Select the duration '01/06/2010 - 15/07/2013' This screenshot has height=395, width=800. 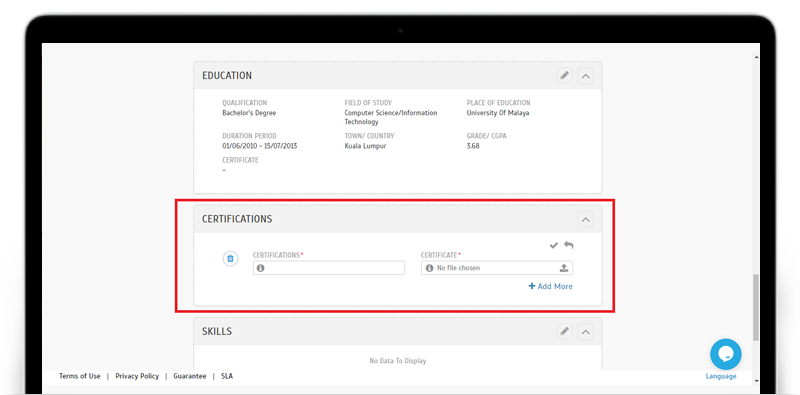260,146
